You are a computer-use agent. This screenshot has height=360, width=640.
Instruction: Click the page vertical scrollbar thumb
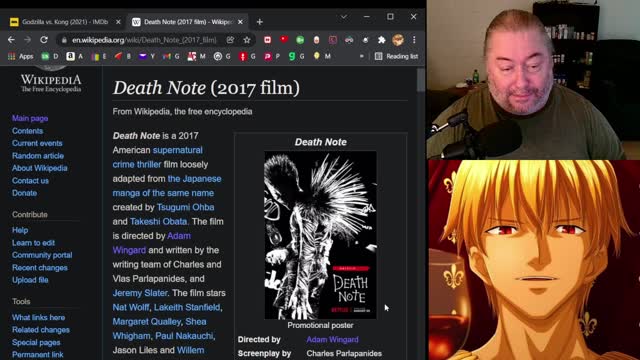click(x=420, y=80)
